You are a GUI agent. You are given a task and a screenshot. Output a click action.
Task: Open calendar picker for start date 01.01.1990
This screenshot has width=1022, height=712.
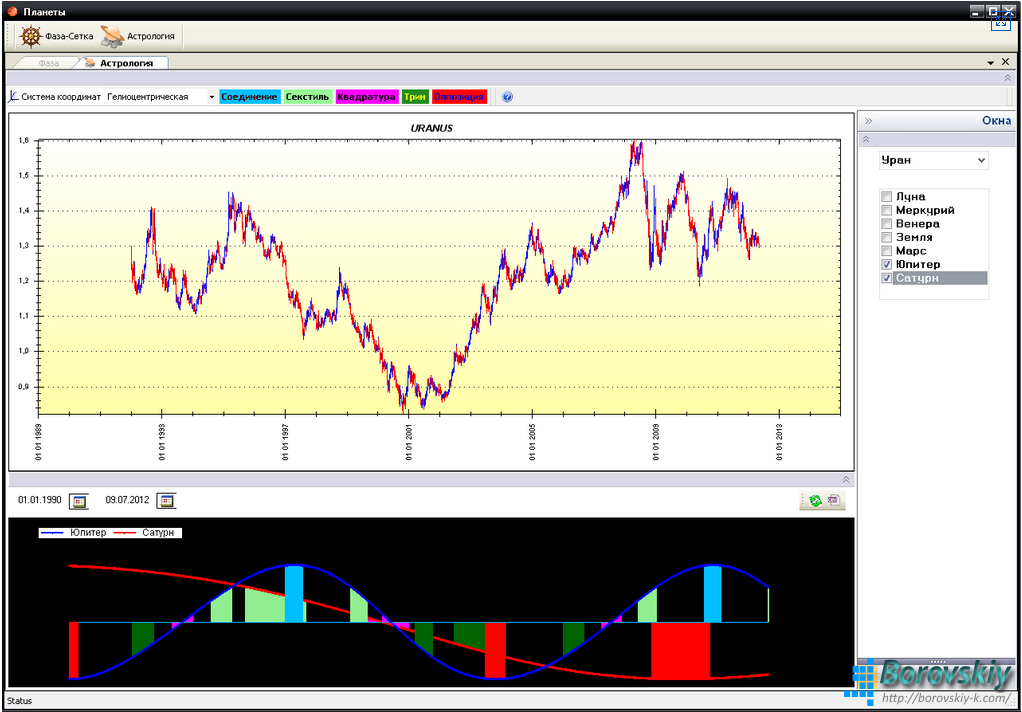pos(78,501)
